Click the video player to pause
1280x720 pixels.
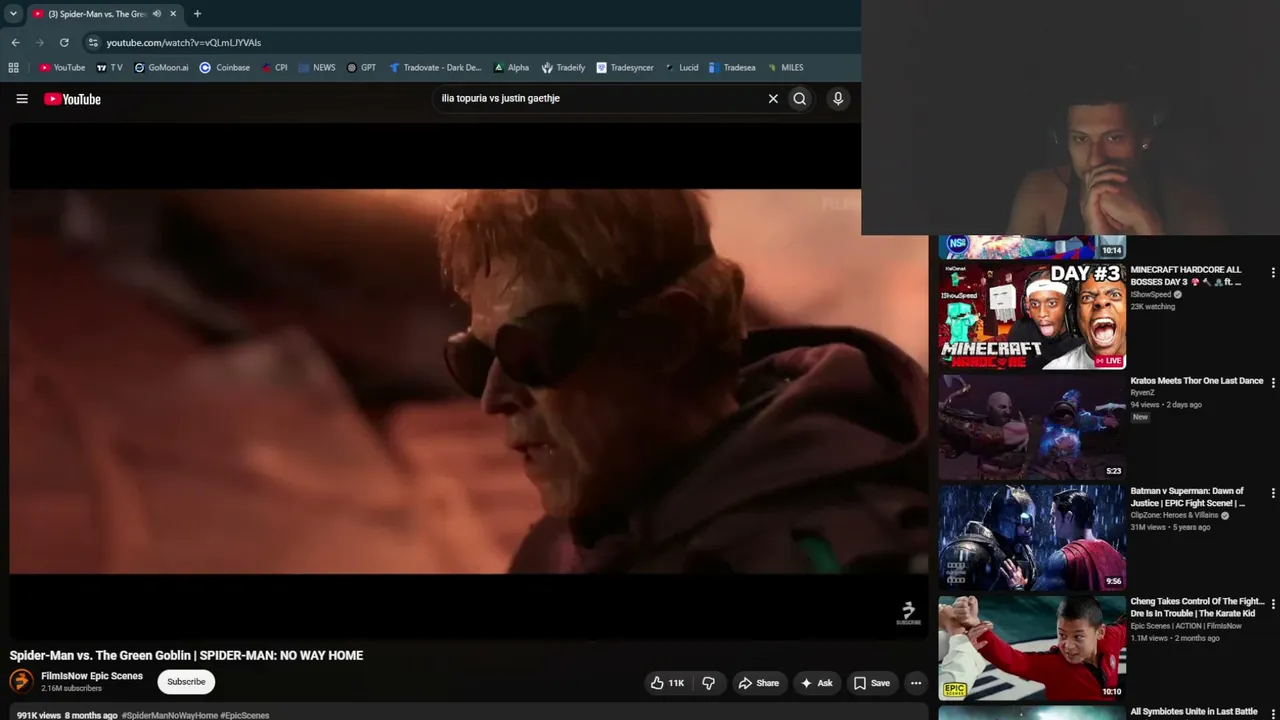(x=469, y=380)
